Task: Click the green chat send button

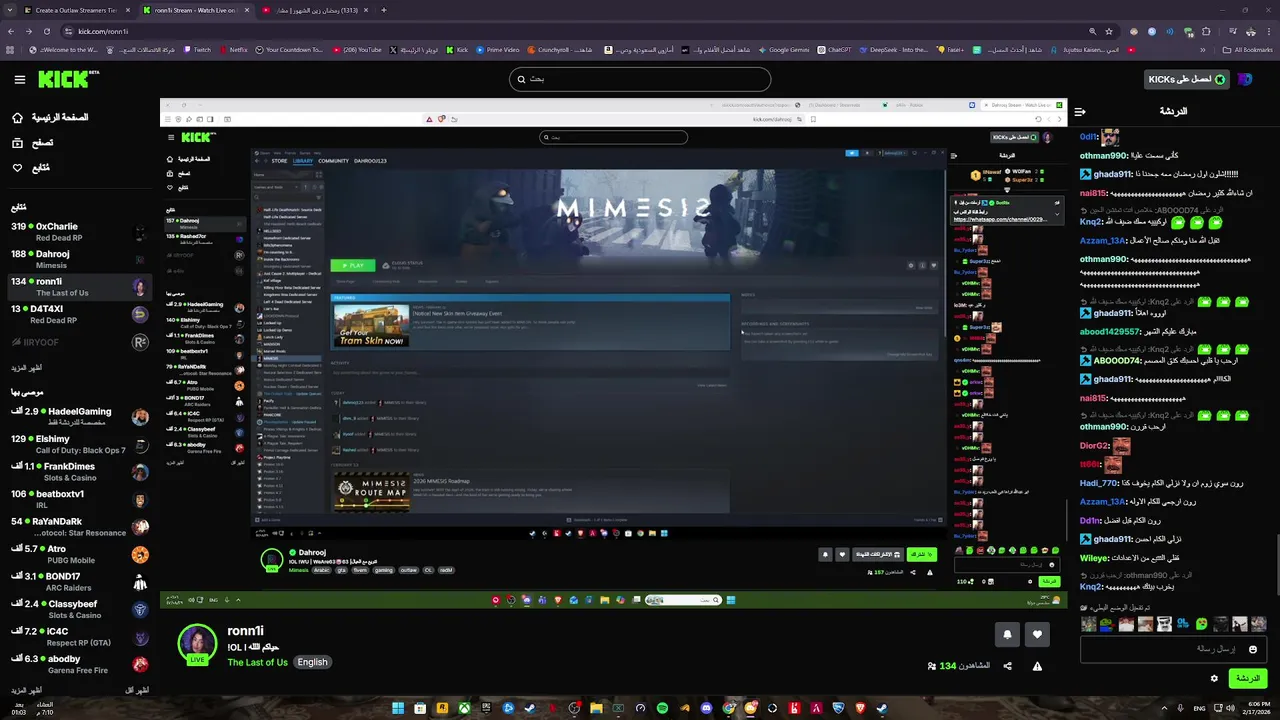Action: [x=1247, y=678]
